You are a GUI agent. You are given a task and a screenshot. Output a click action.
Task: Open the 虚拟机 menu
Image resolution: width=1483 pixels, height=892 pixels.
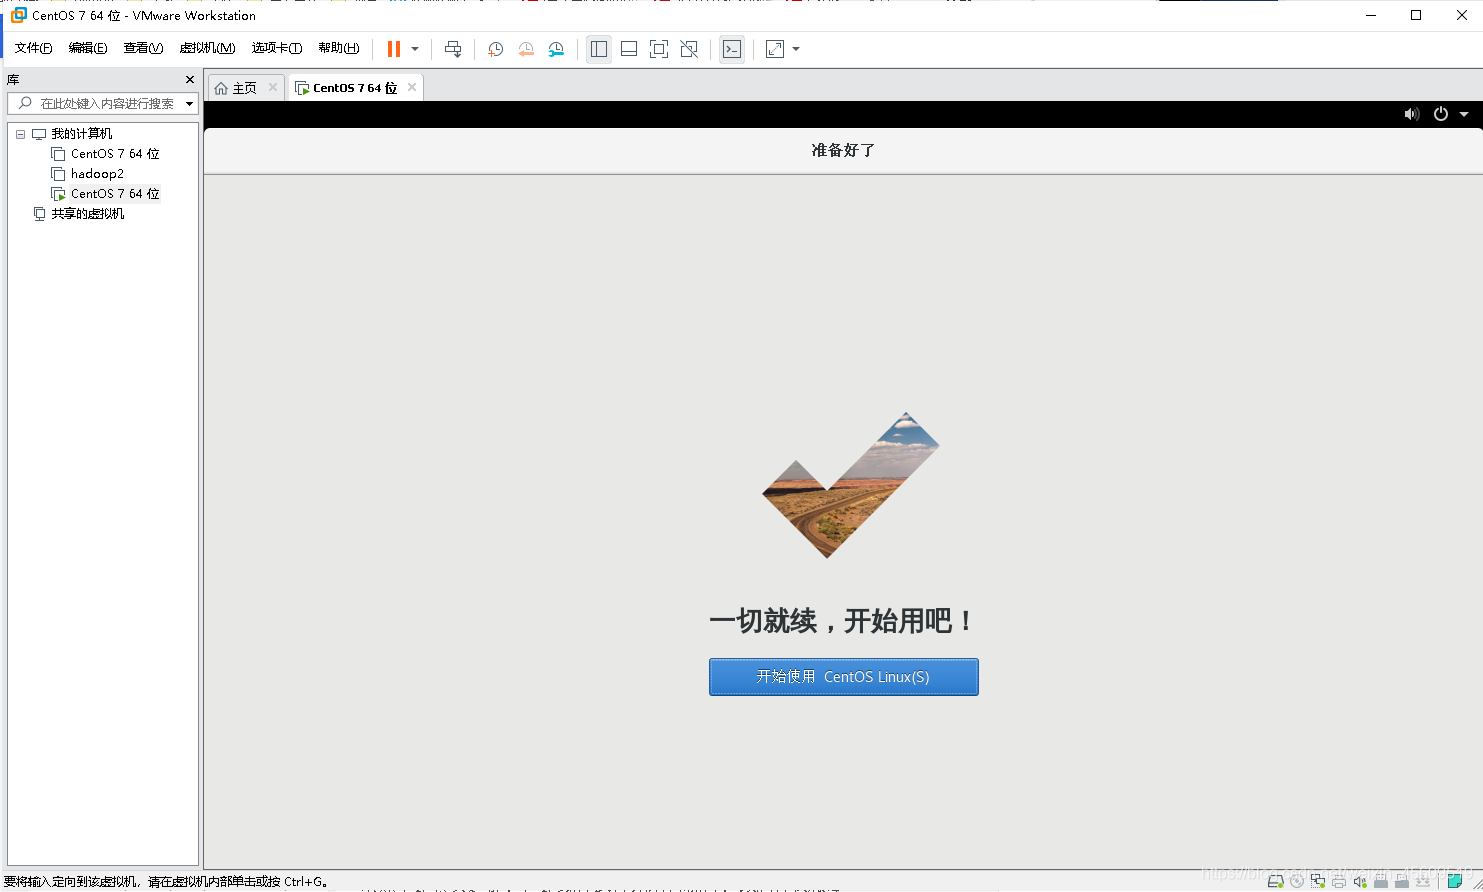[207, 48]
